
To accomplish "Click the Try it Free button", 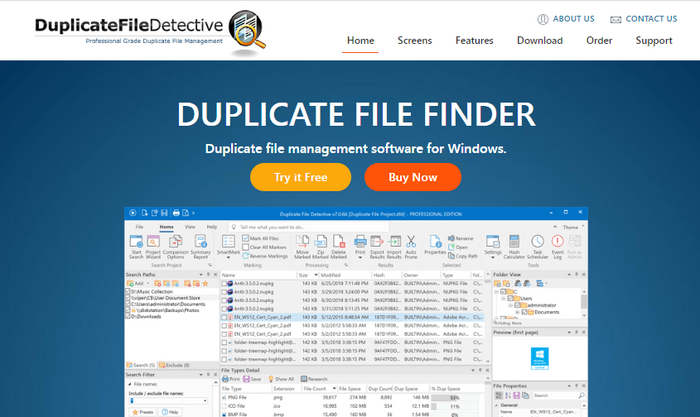I will click(300, 177).
